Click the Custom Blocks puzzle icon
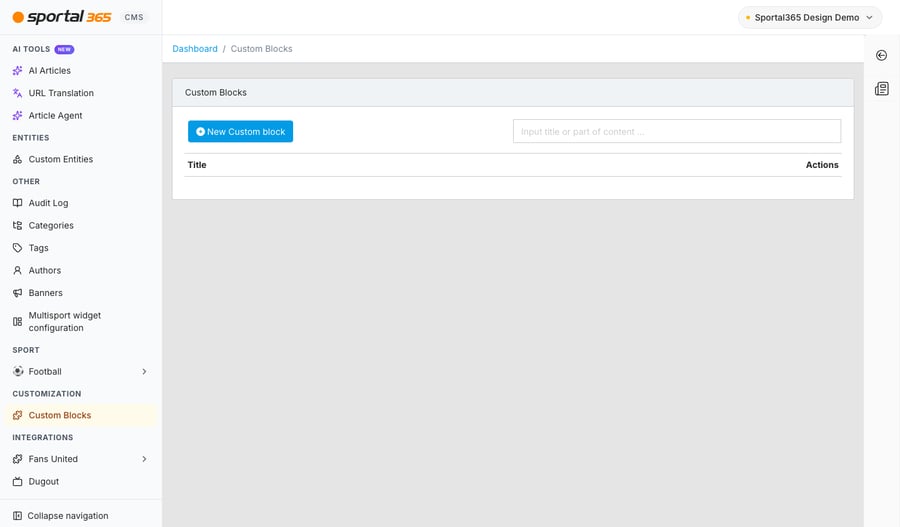Image resolution: width=900 pixels, height=527 pixels. [18, 415]
